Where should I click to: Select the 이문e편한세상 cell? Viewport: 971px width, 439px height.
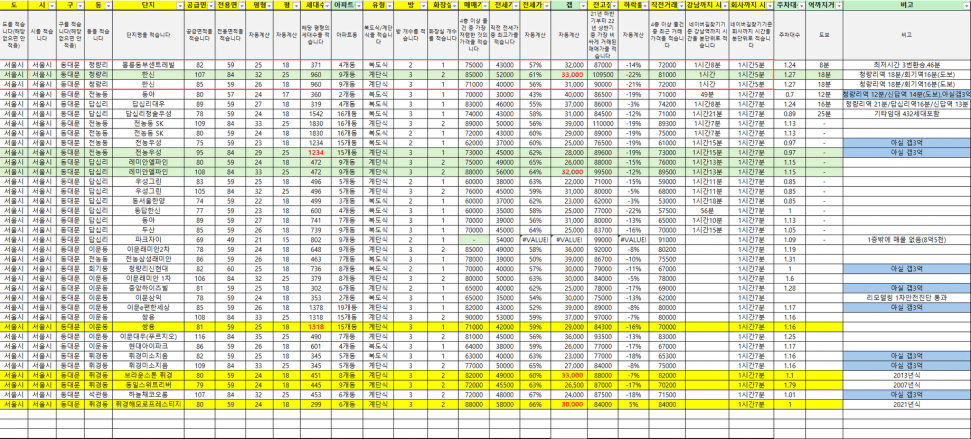(149, 307)
